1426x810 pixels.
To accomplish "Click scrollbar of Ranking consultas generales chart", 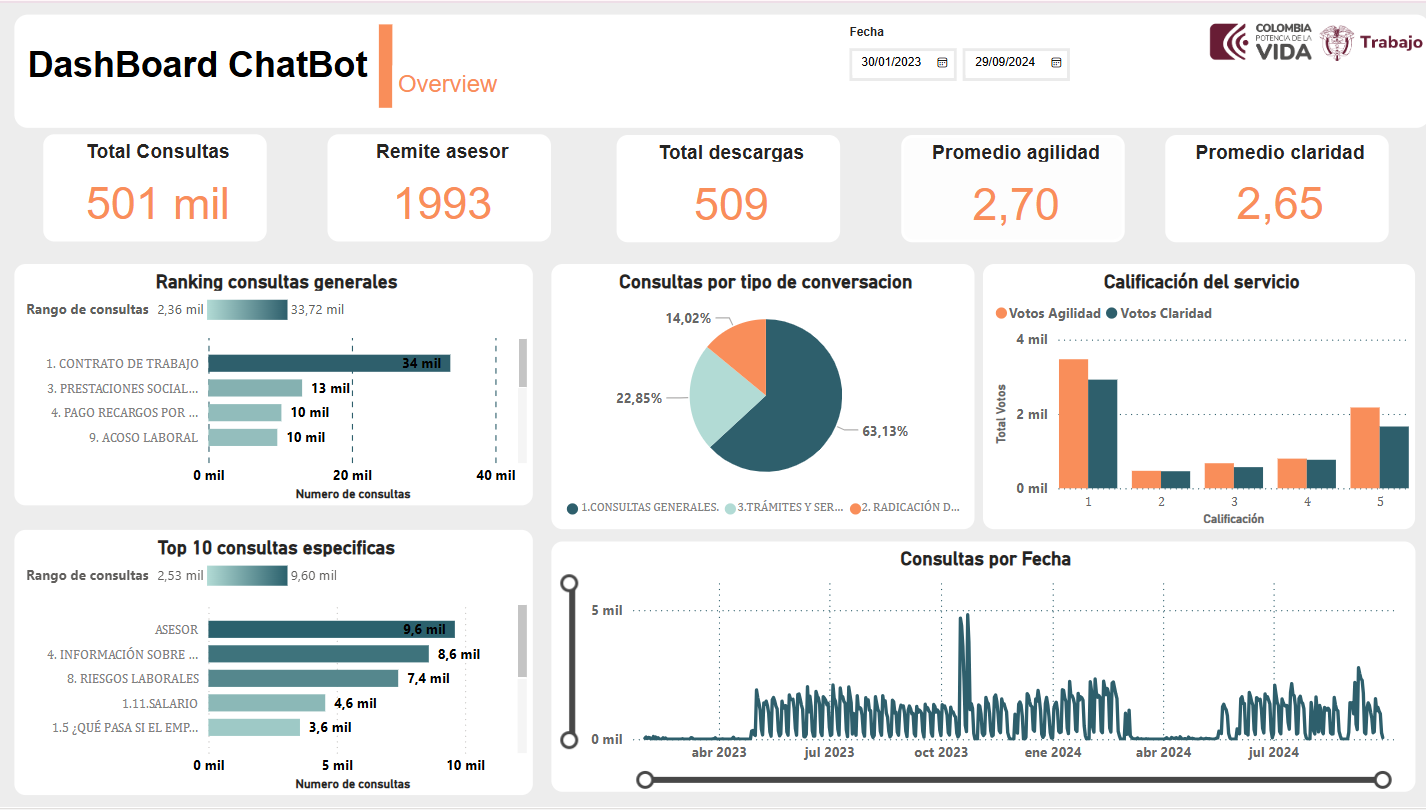I will click(x=522, y=363).
